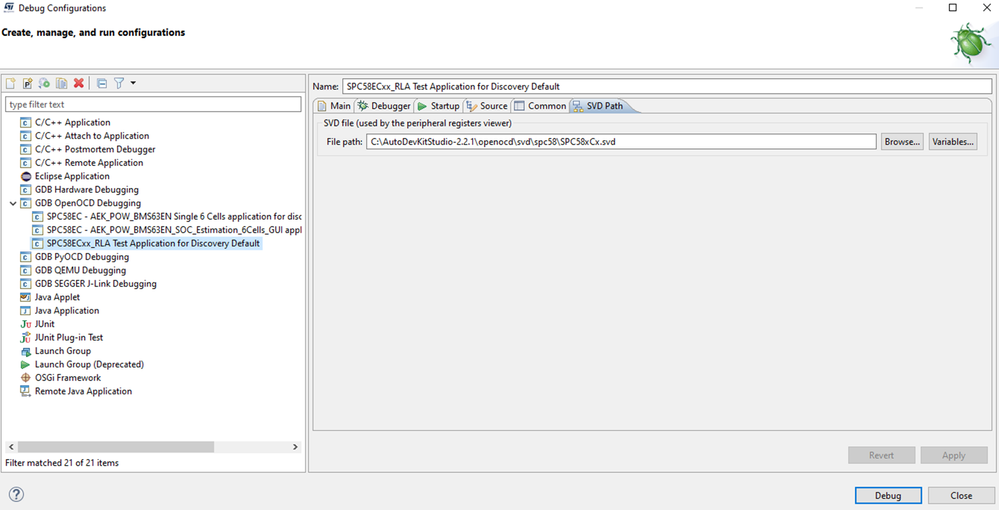The image size is (999, 510).
Task: Click the Remote Java Application icon
Action: coord(25,391)
